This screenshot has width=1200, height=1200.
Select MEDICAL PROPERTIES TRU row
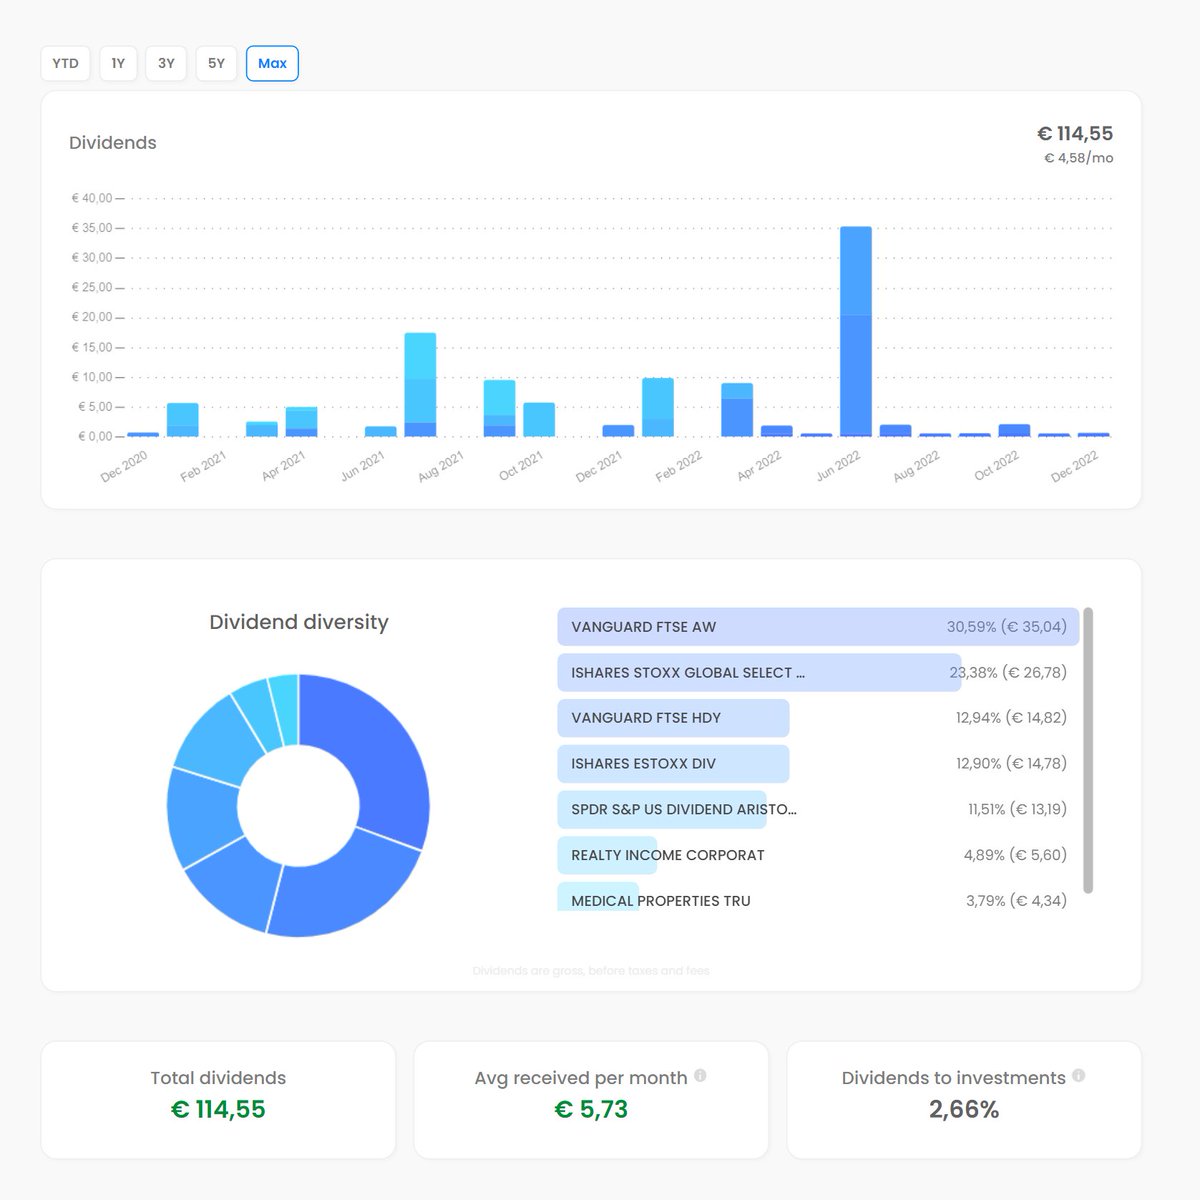[x=818, y=897]
